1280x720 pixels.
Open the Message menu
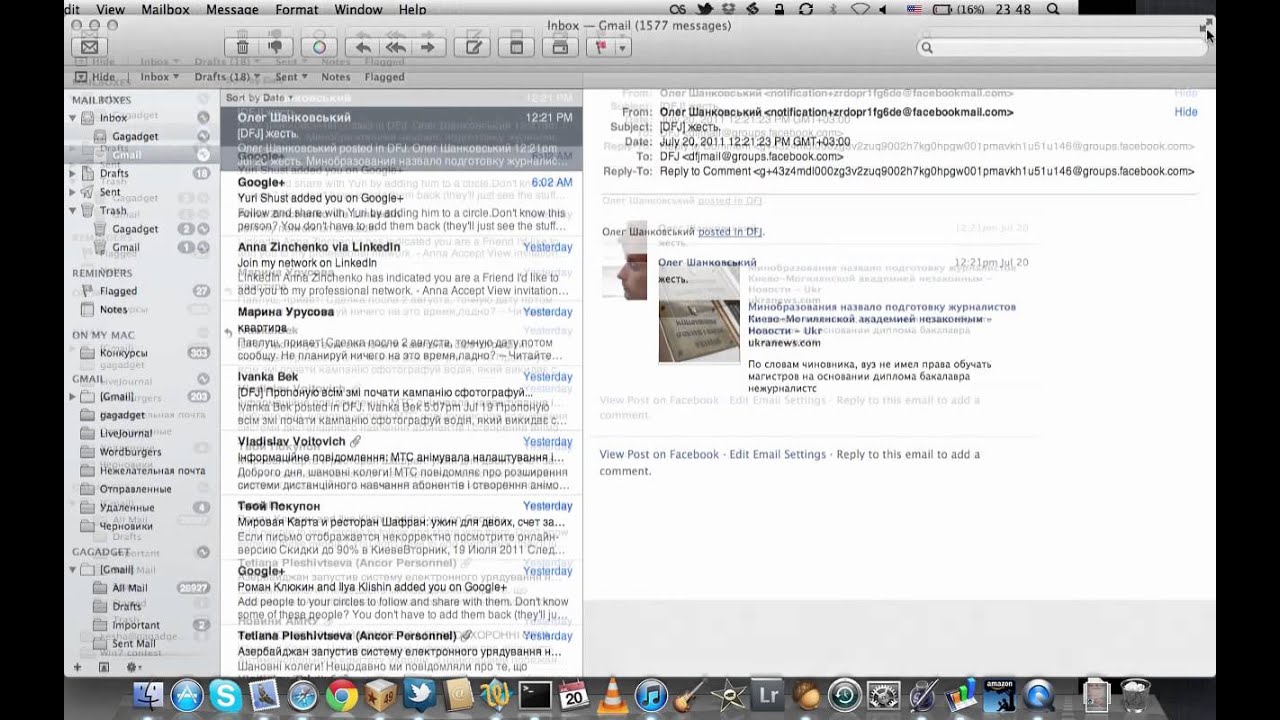232,9
